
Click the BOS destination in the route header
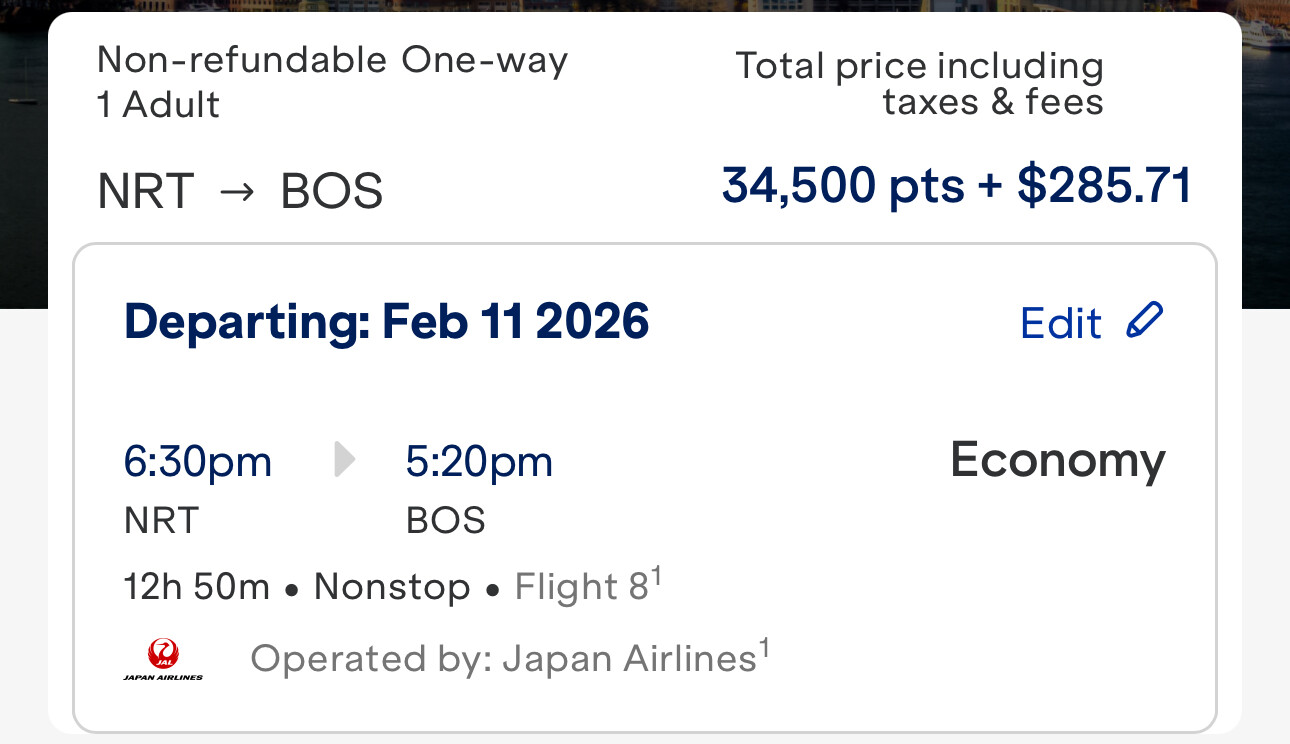(x=331, y=191)
